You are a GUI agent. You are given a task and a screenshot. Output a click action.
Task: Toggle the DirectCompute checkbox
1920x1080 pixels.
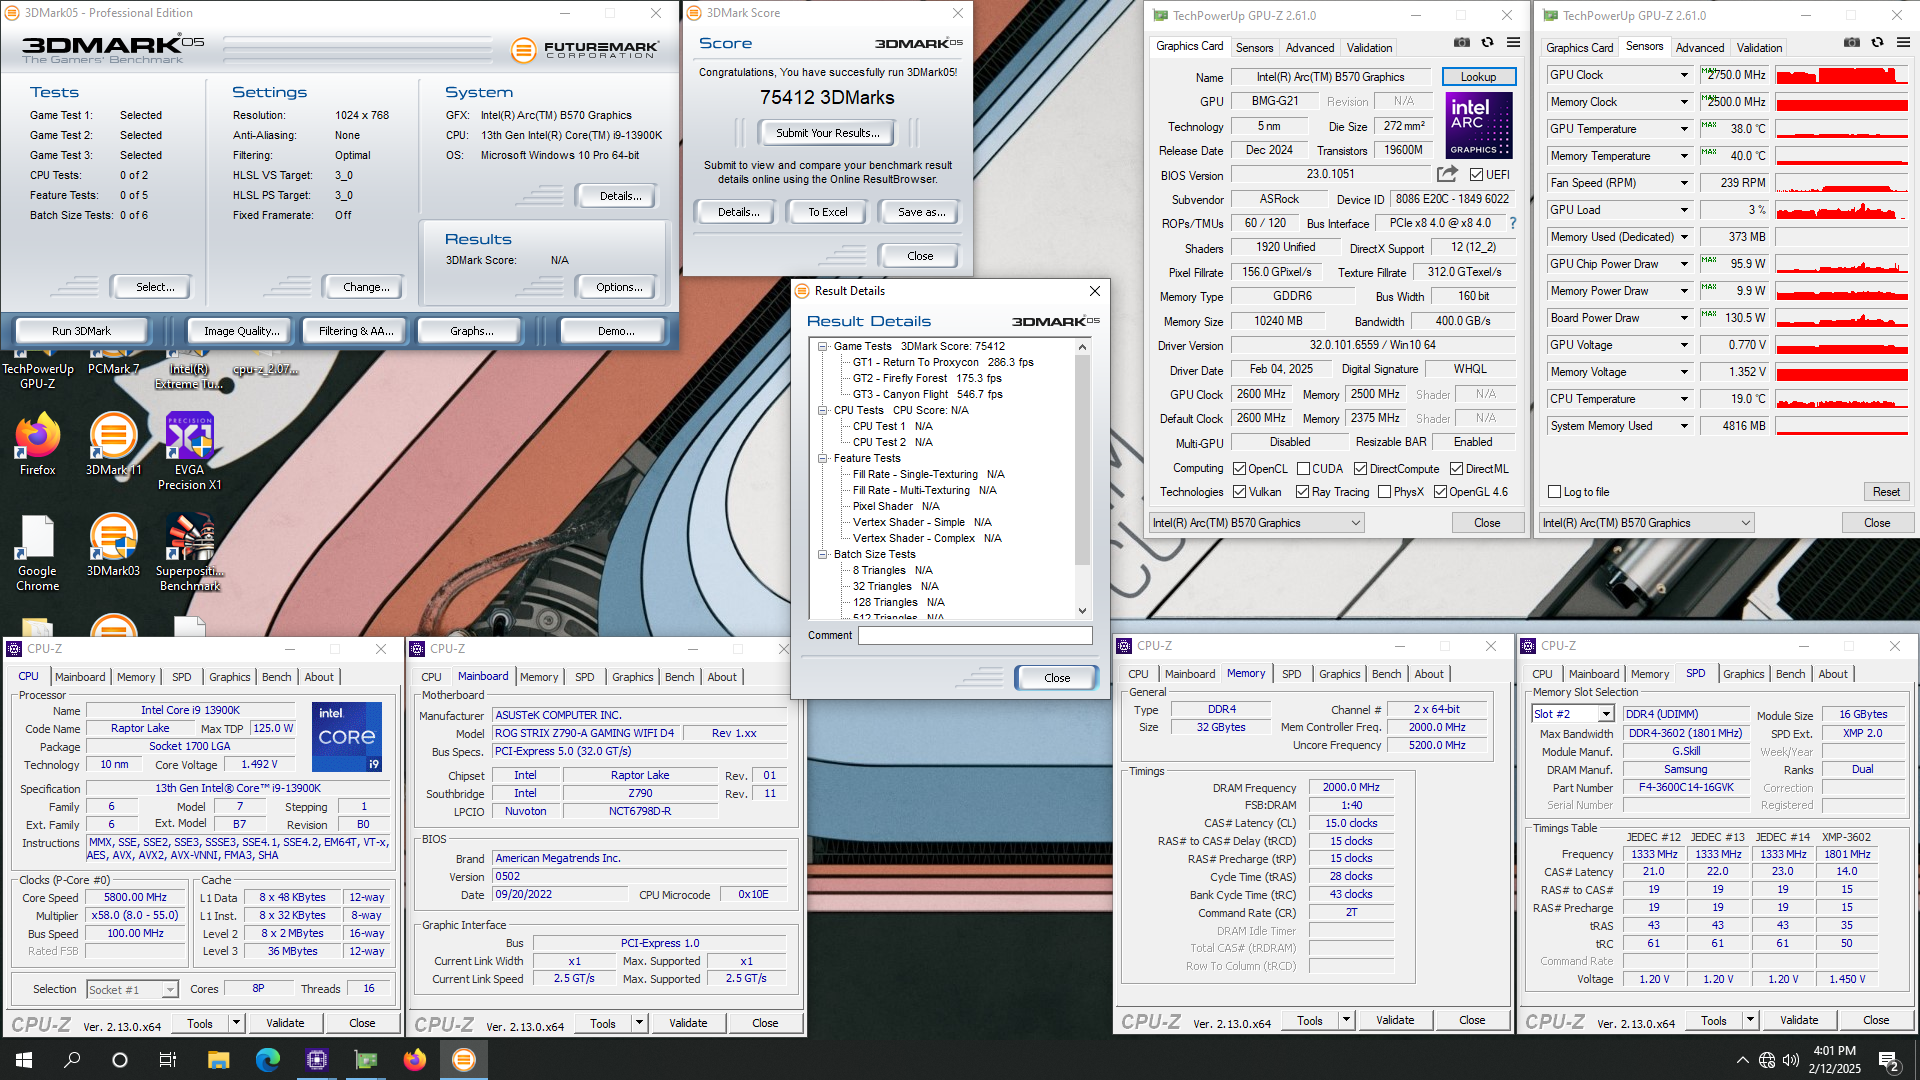(1361, 469)
